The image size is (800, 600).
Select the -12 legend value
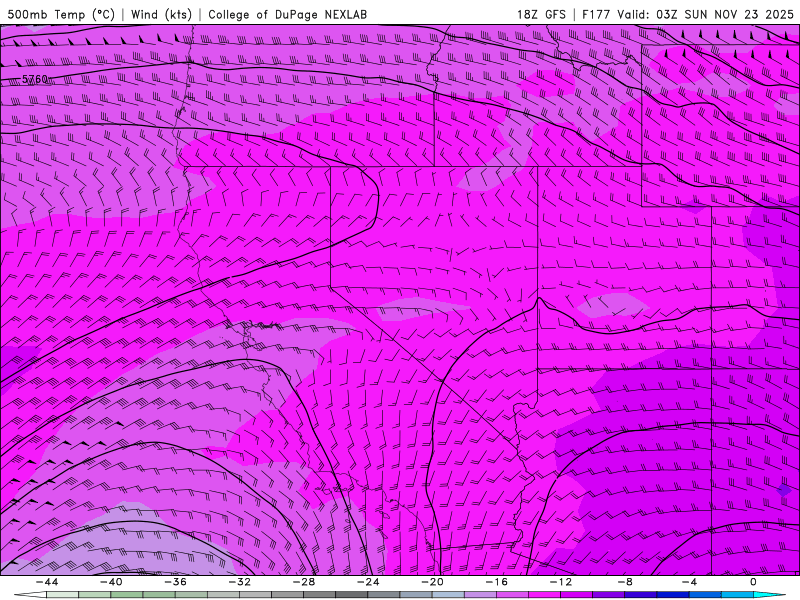(561, 582)
